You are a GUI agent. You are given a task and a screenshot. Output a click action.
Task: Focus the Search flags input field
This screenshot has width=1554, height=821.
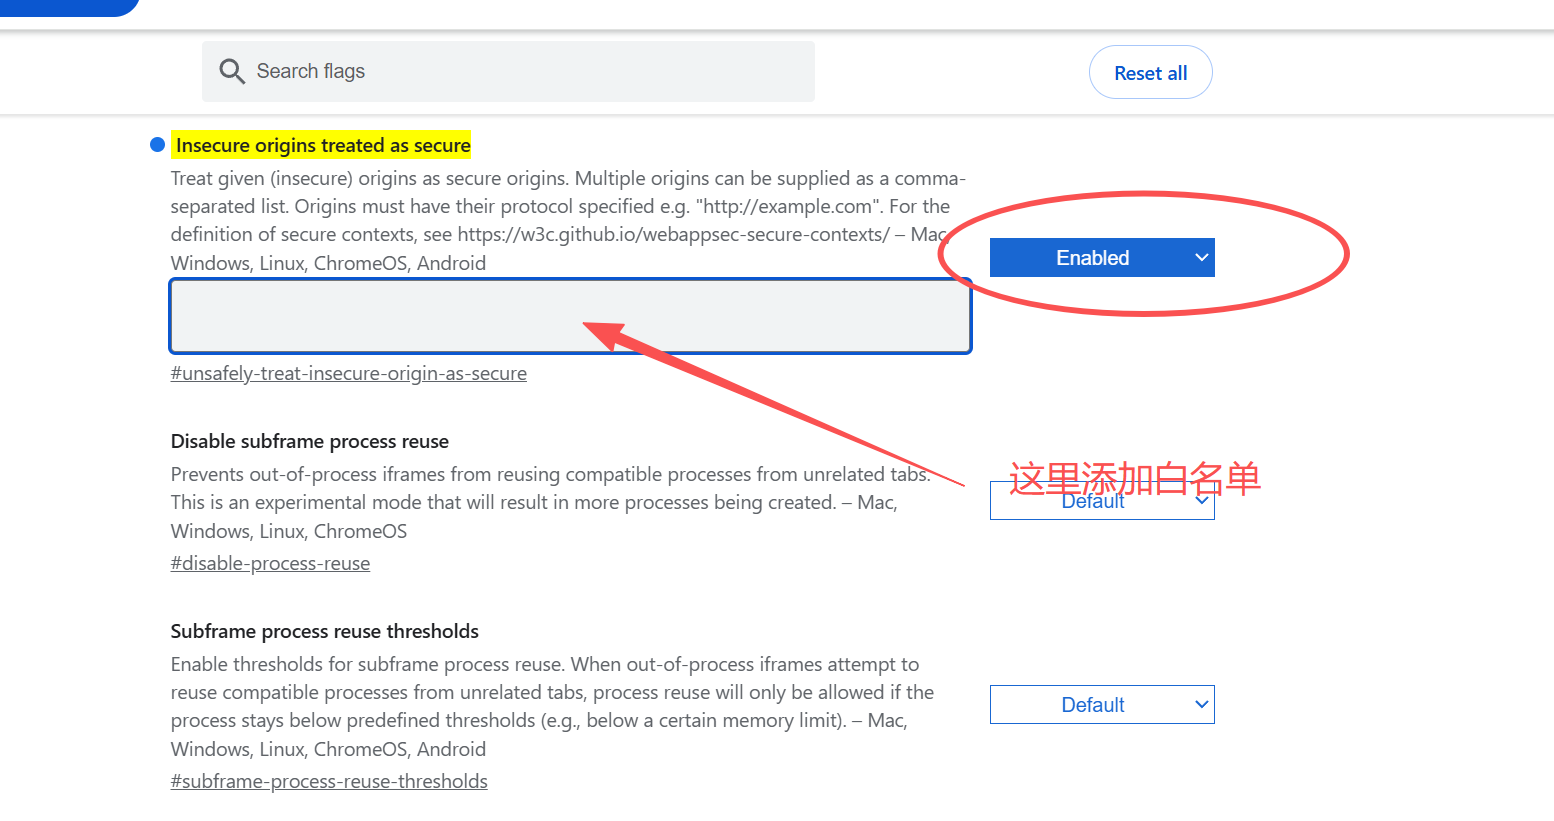click(530, 71)
